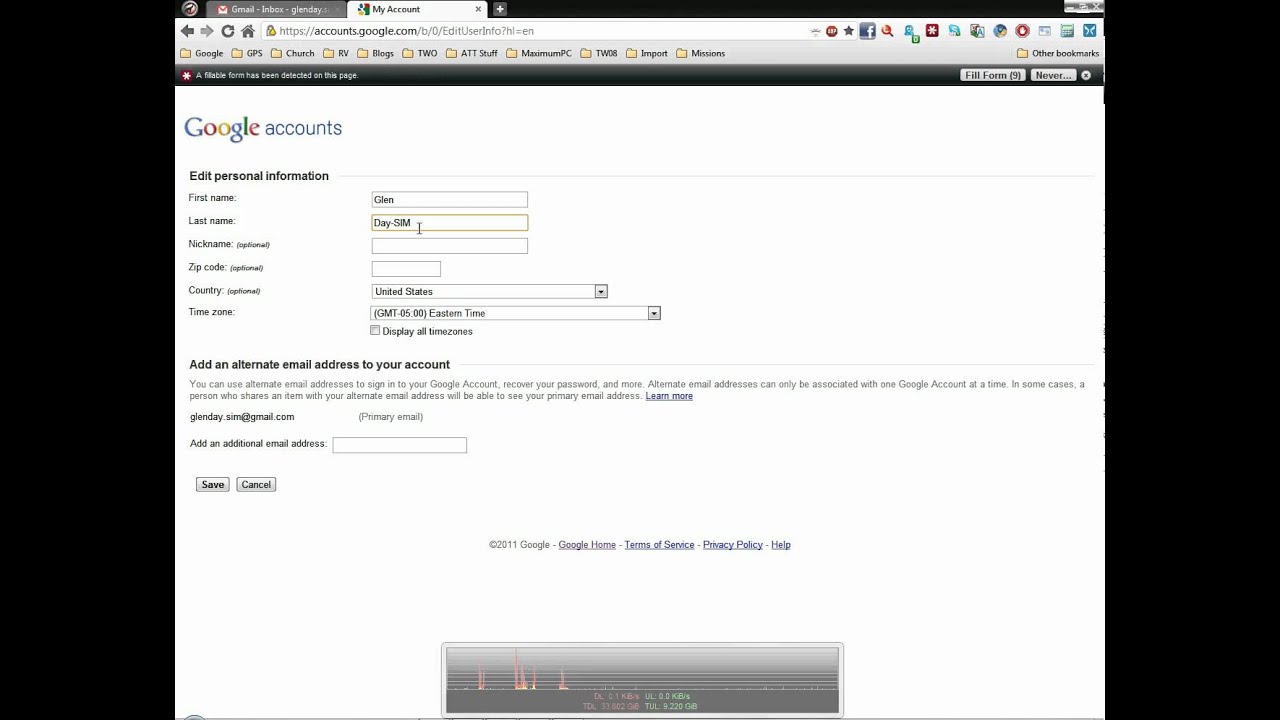
Task: Click the Fill Form (9) button
Action: pyautogui.click(x=993, y=75)
